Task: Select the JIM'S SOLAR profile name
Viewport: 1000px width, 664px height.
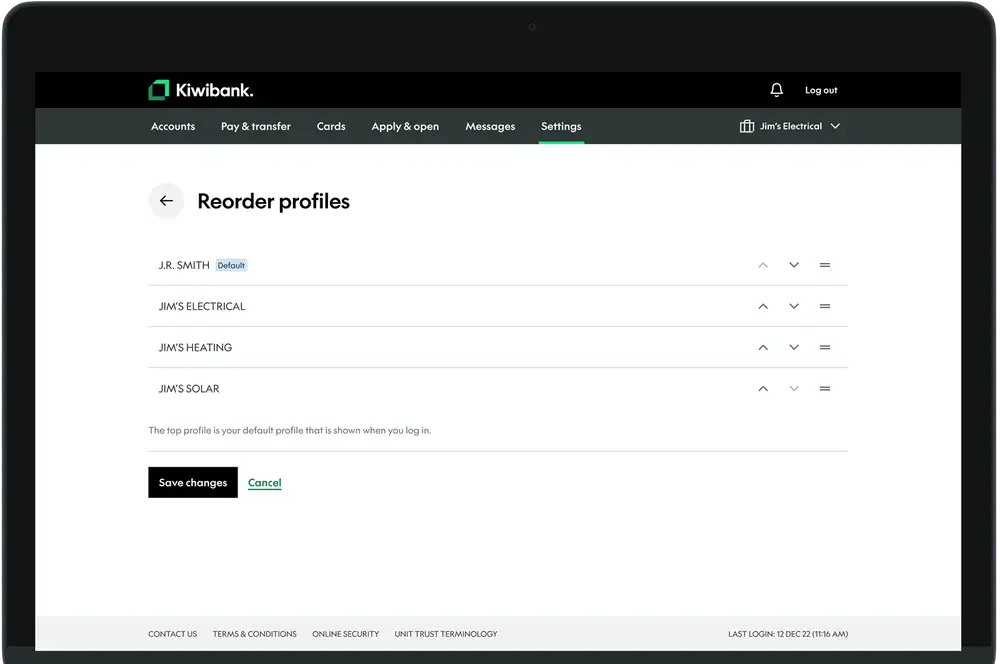Action: [x=189, y=388]
